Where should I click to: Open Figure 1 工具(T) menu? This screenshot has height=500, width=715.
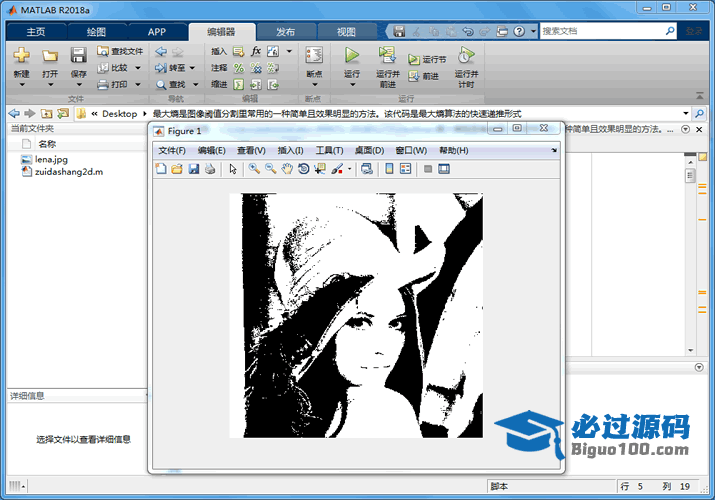tap(330, 150)
